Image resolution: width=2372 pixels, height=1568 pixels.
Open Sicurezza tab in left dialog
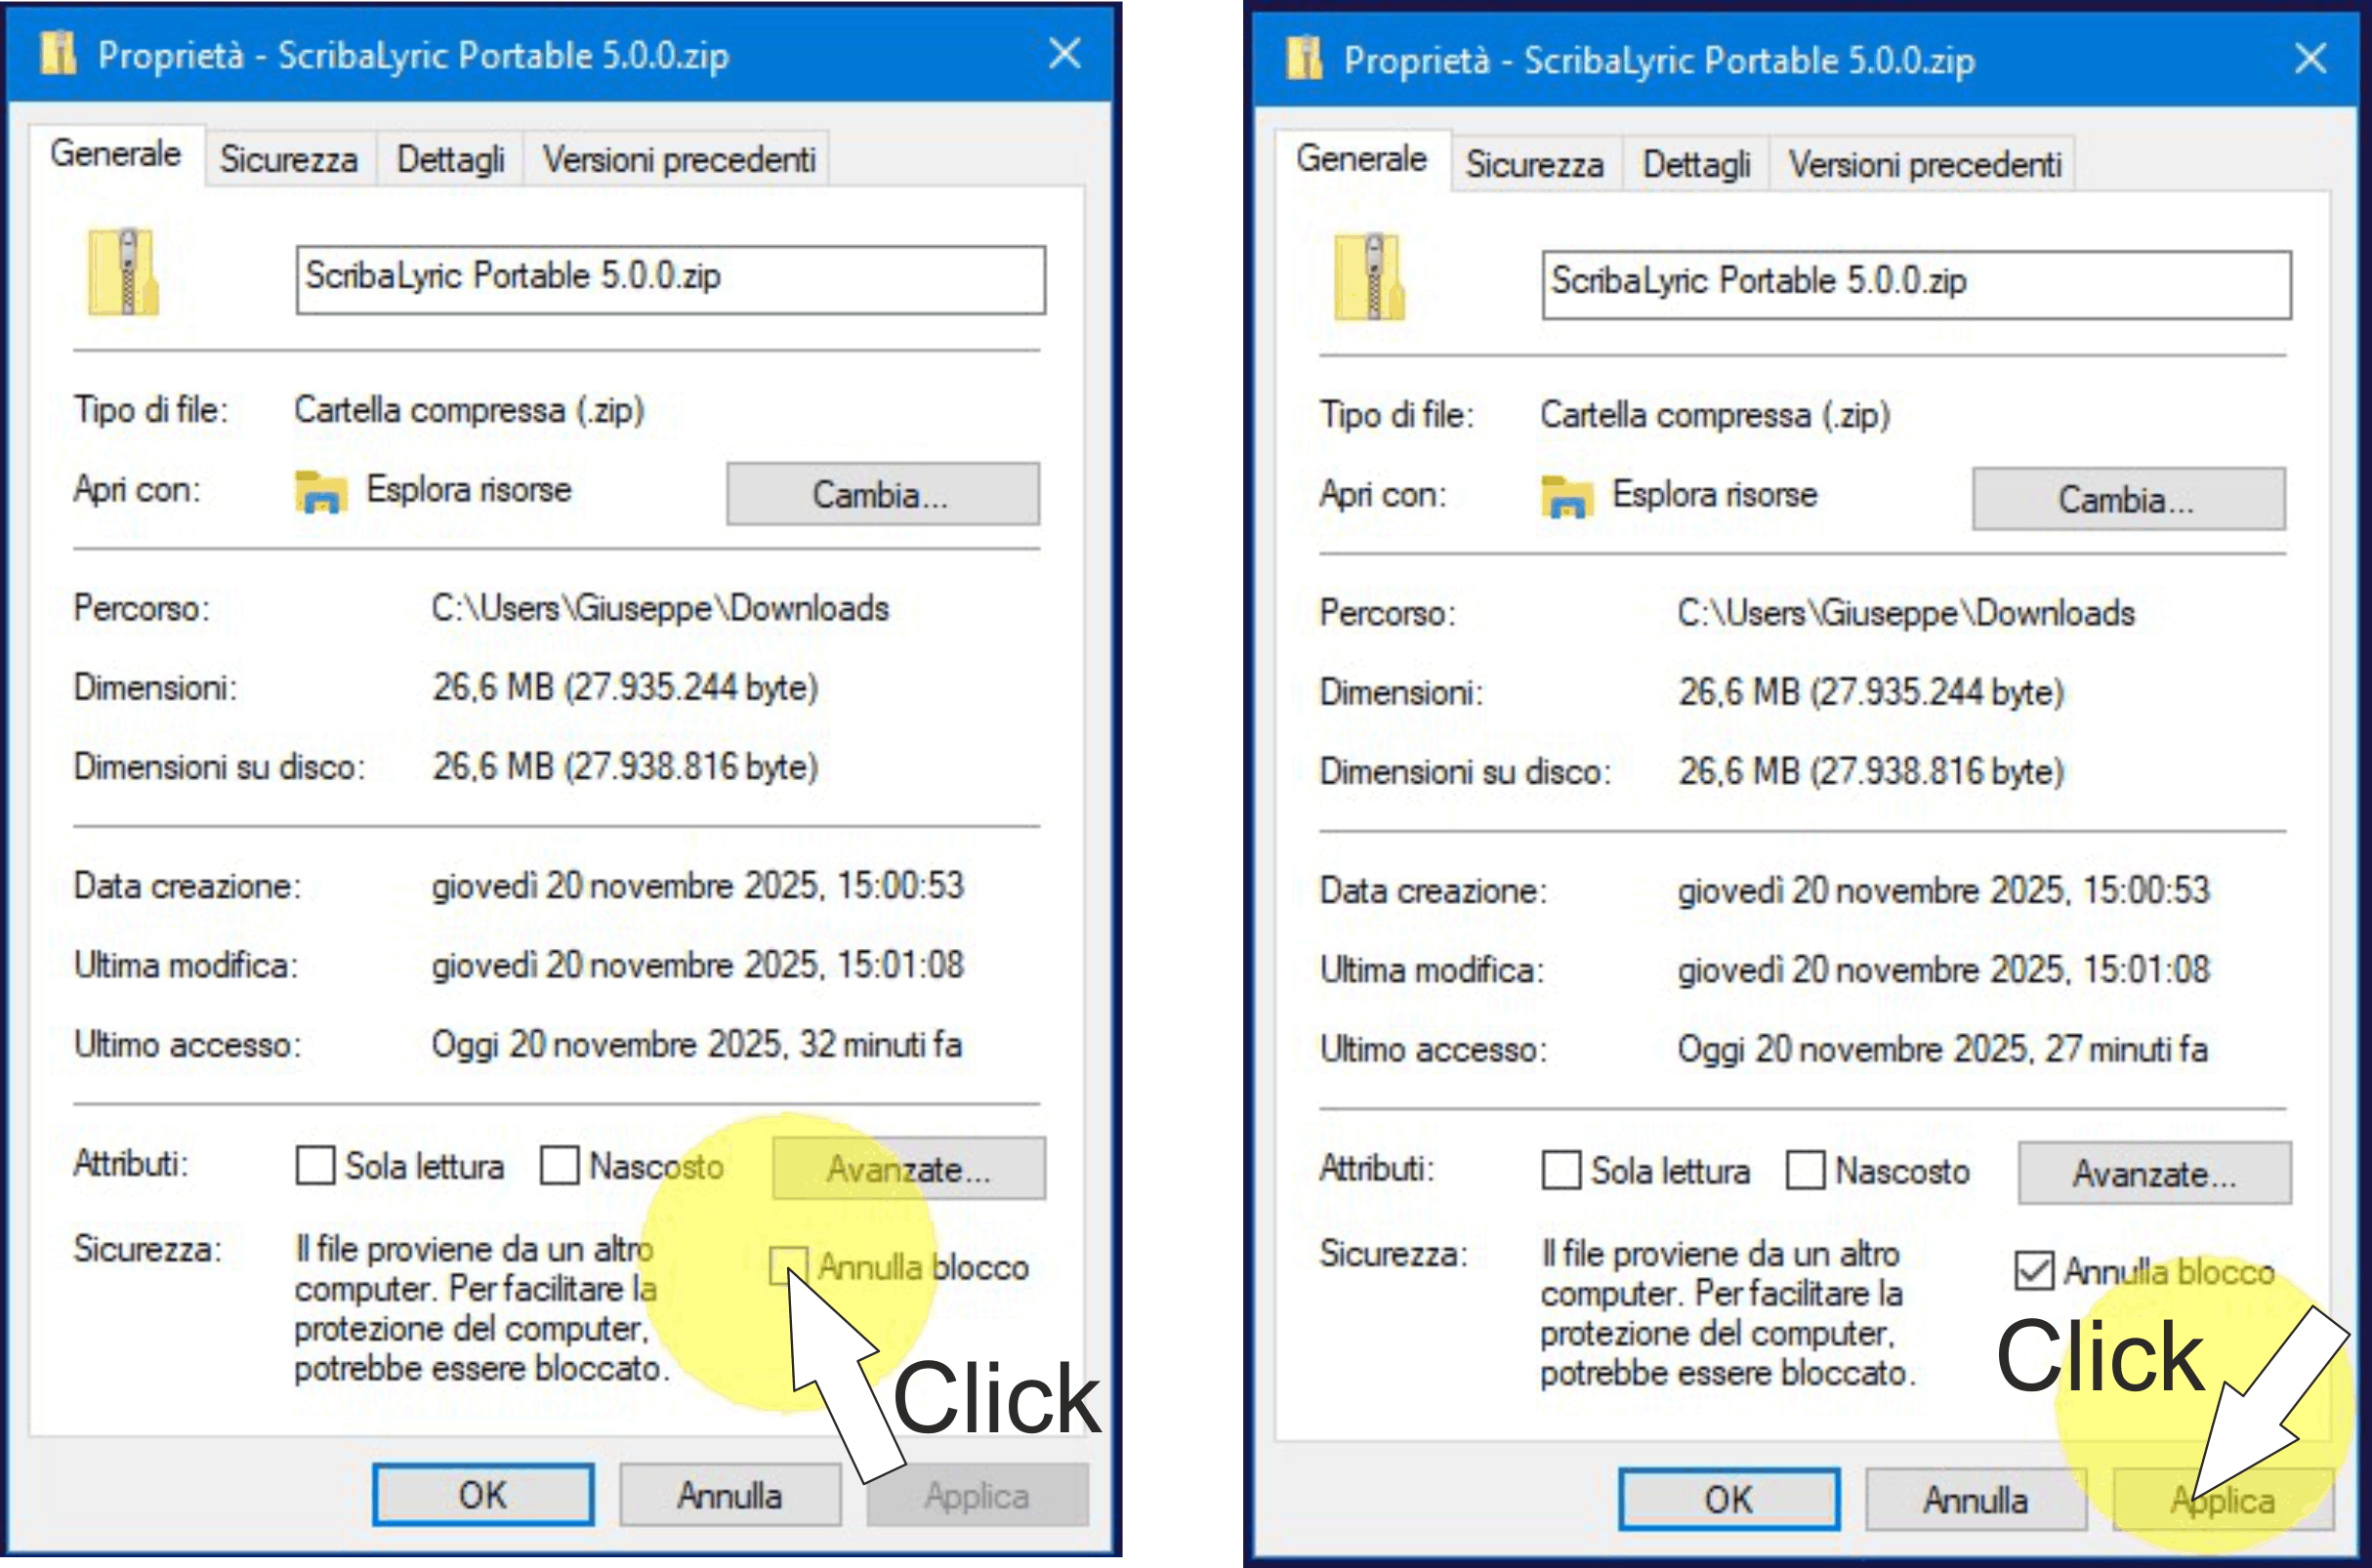tap(289, 160)
